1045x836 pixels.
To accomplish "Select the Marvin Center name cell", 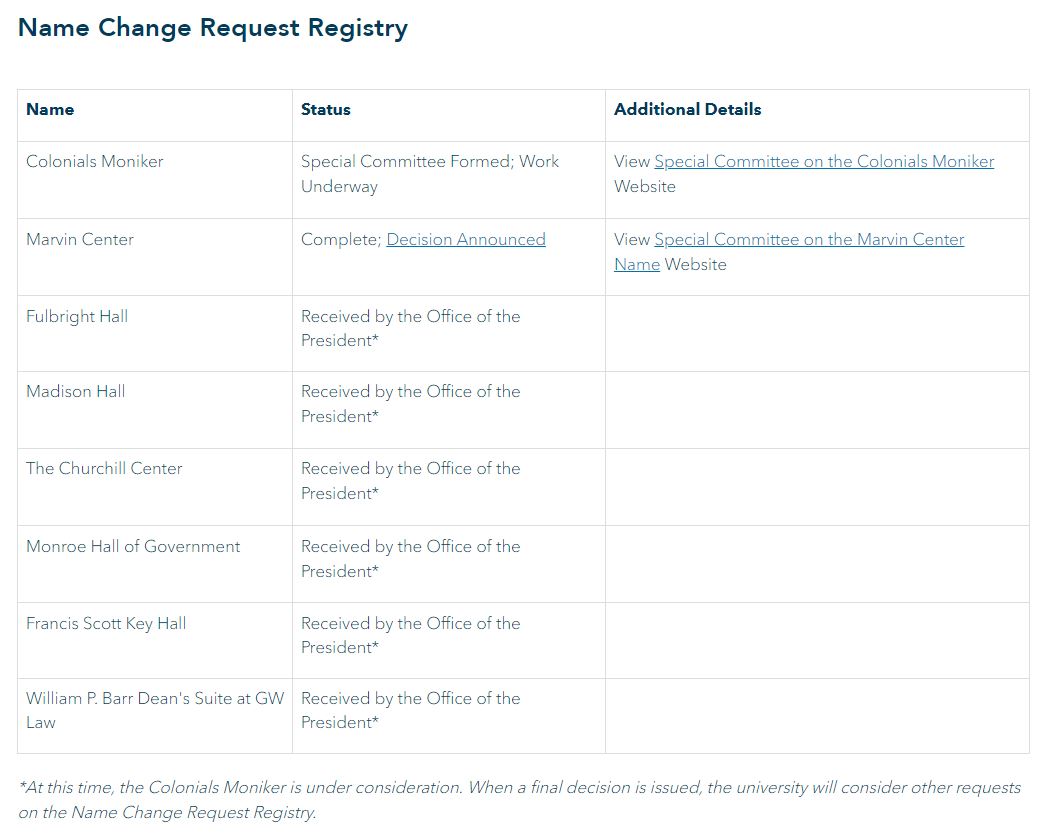I will pyautogui.click(x=80, y=240).
